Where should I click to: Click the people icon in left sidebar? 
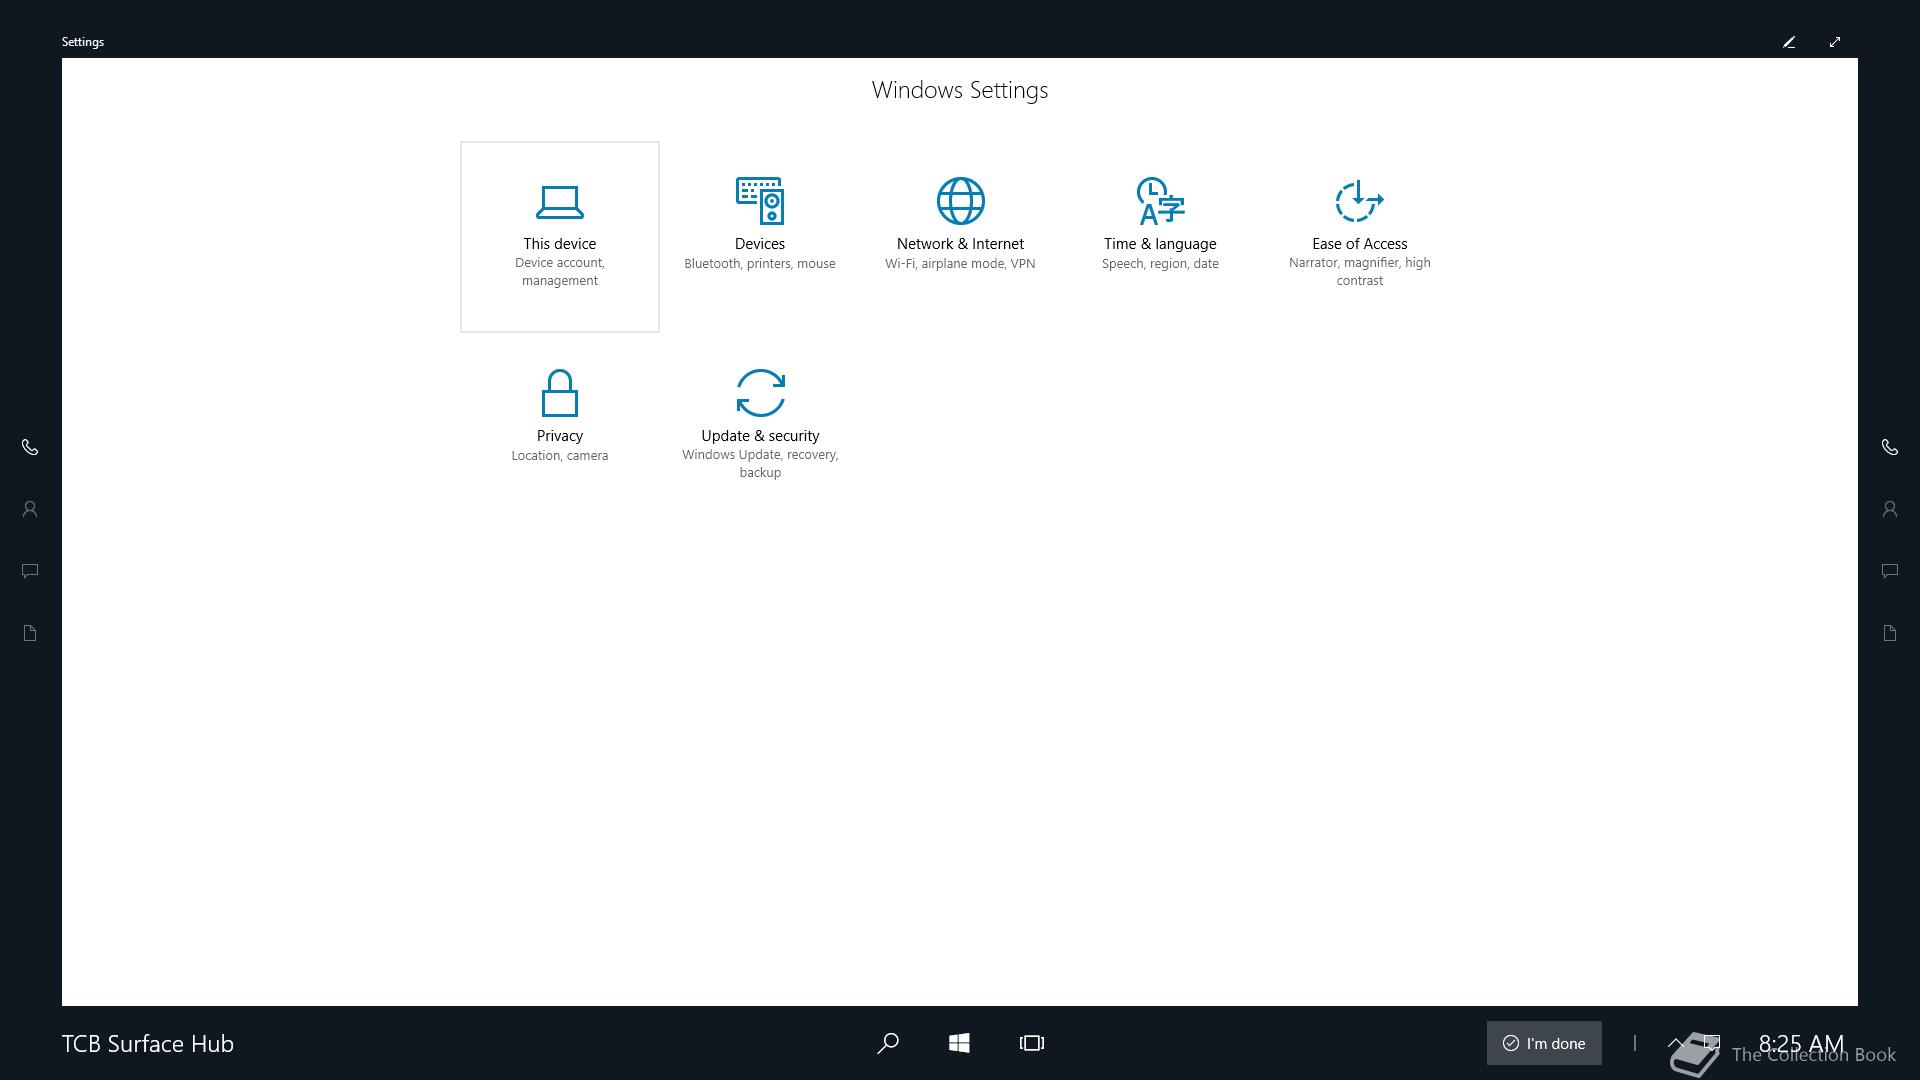[x=30, y=509]
